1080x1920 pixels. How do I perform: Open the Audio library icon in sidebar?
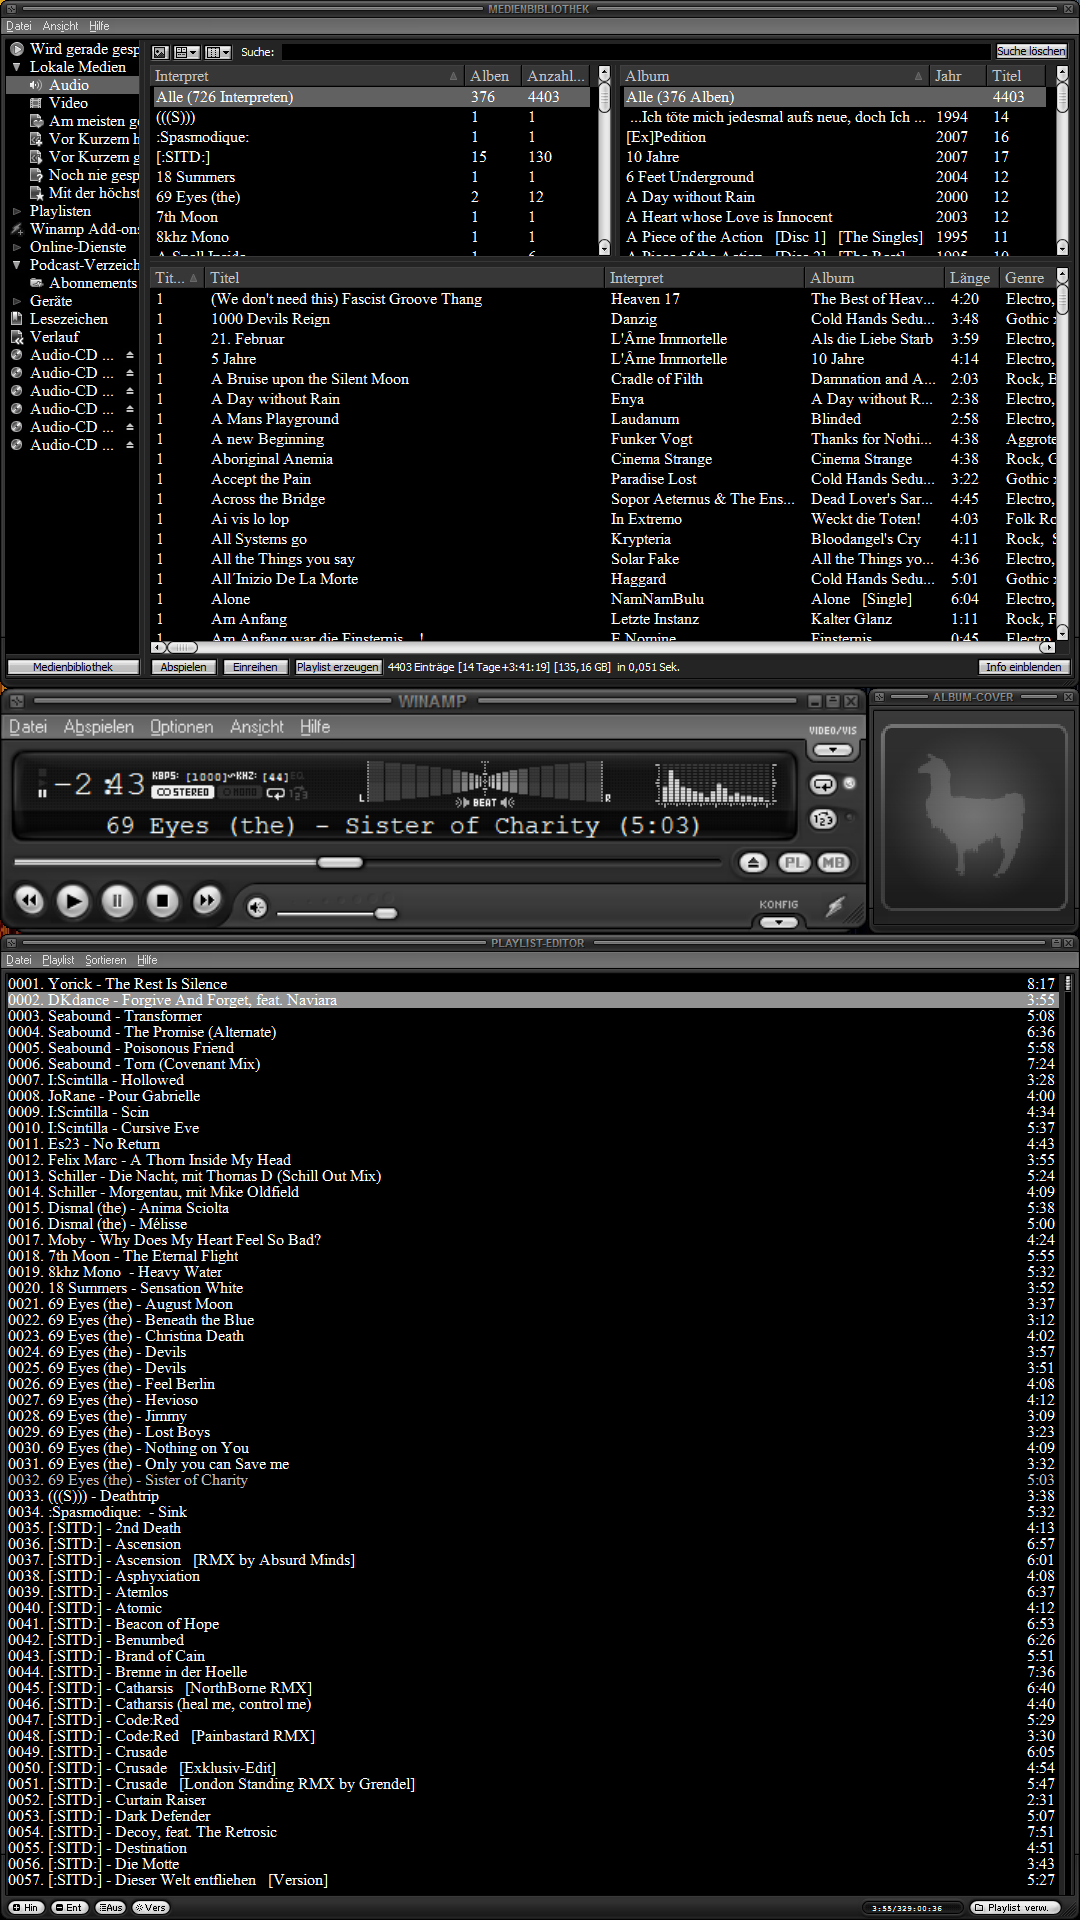[36, 85]
